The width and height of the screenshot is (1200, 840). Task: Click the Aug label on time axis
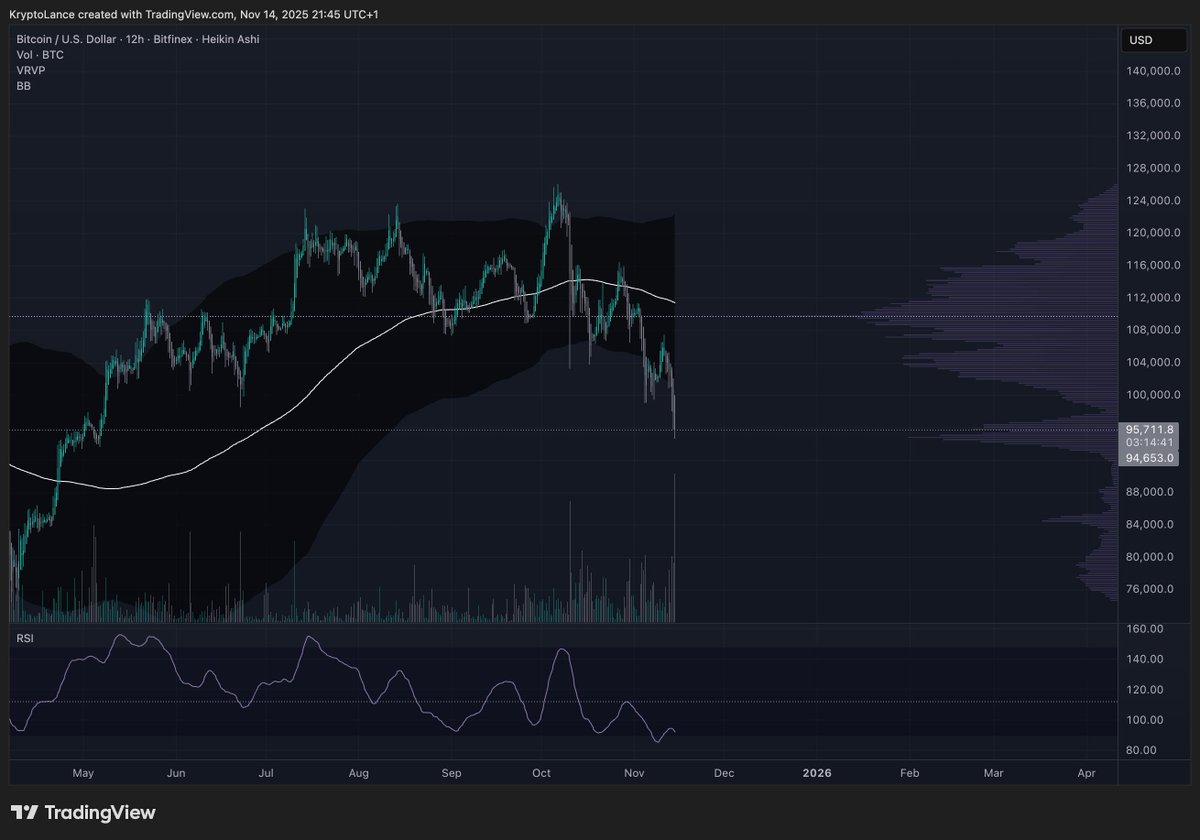pos(359,773)
